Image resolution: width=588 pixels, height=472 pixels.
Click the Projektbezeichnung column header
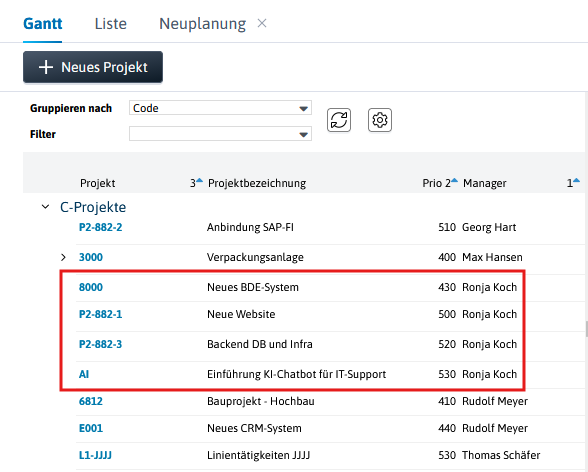(x=257, y=183)
